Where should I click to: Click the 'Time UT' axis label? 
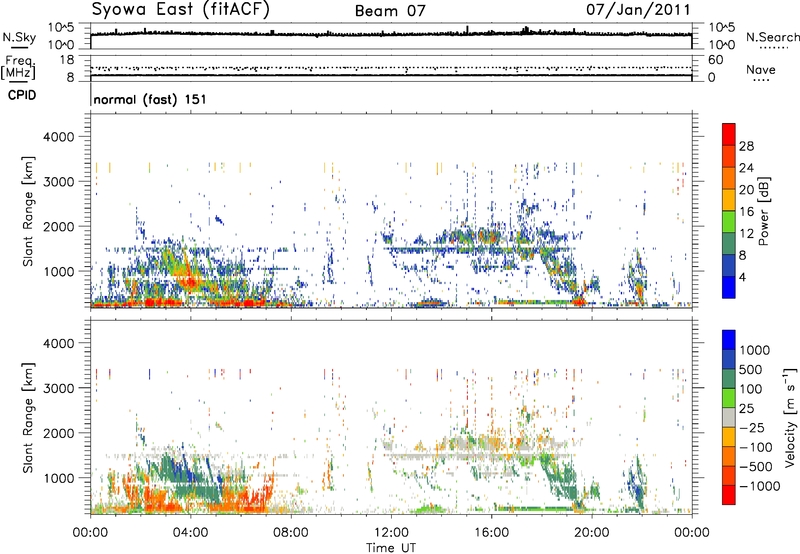(391, 548)
